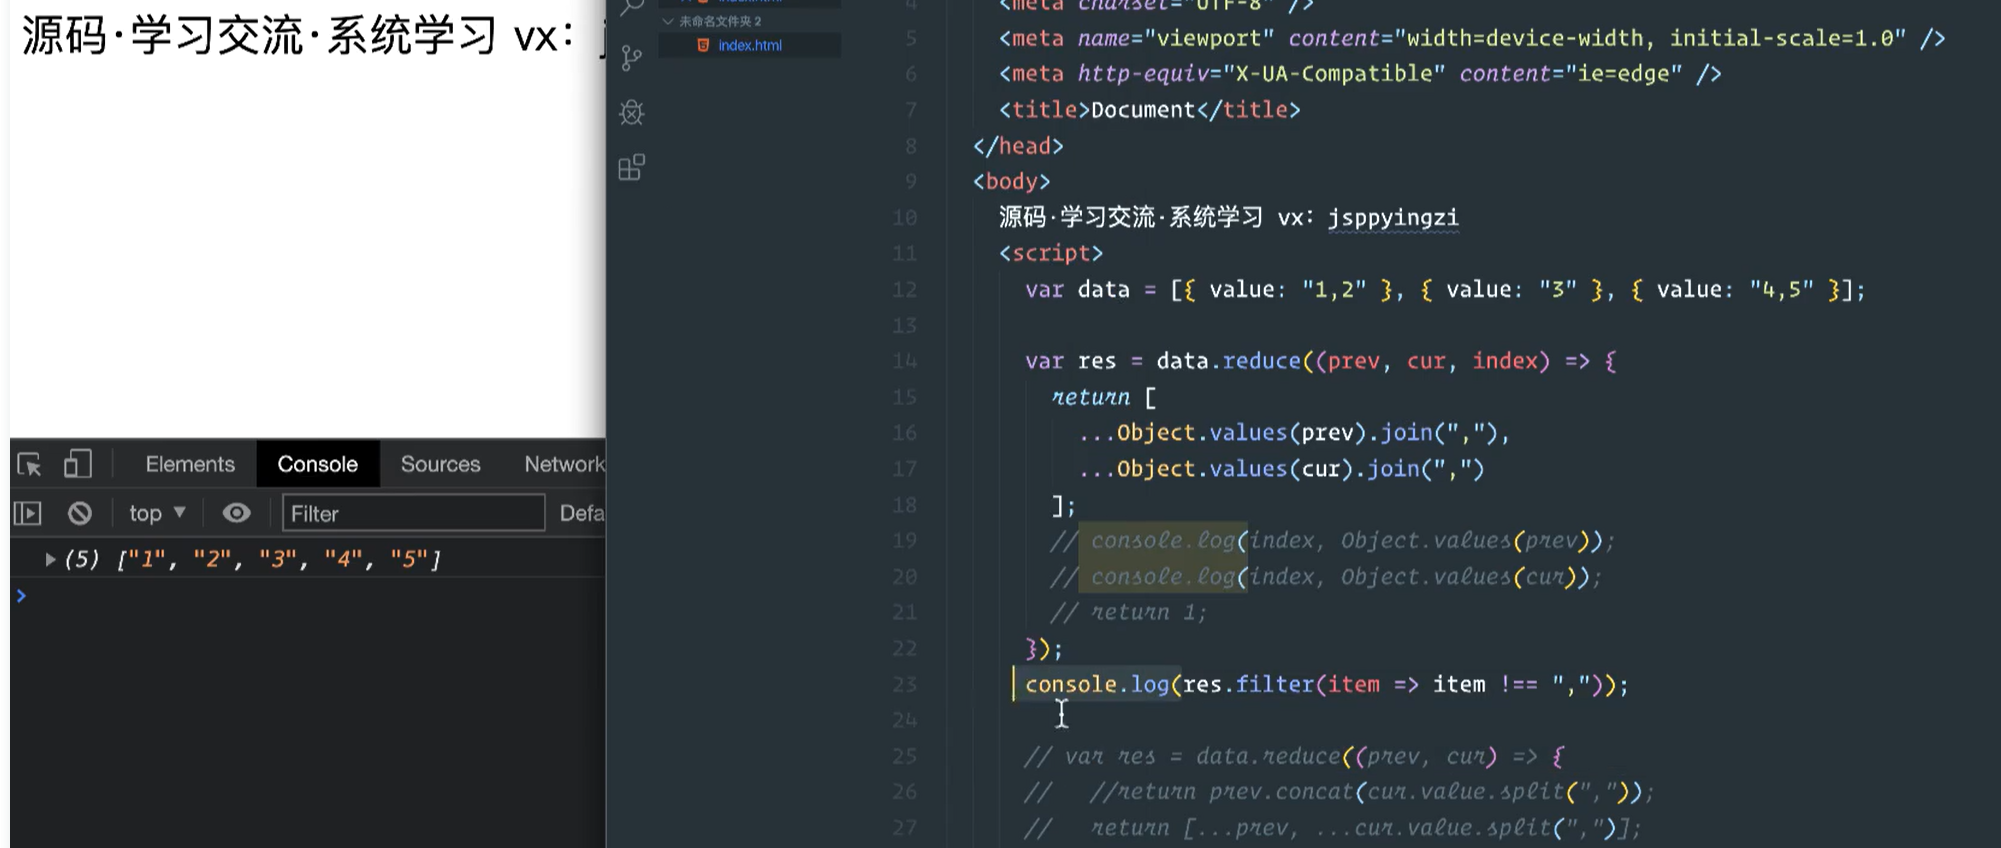Click the filter method on line 23
The width and height of the screenshot is (2001, 848).
click(x=1275, y=684)
